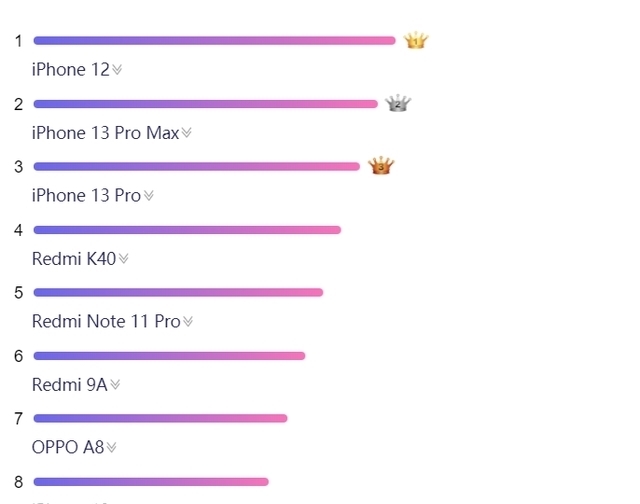Expand the OPPO A8 chevron
The width and height of the screenshot is (640, 504).
111,447
